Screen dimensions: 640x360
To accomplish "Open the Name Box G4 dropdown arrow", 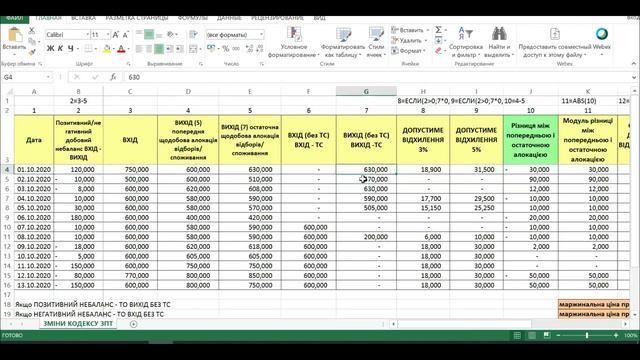I will click(x=48, y=77).
